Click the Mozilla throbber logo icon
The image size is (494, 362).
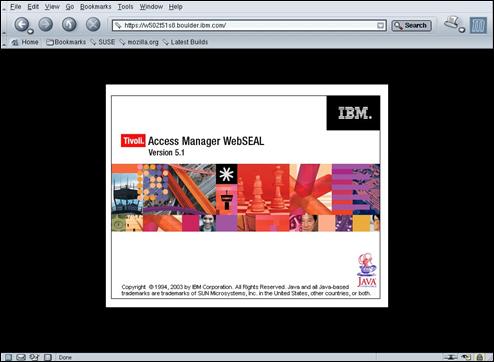click(478, 25)
